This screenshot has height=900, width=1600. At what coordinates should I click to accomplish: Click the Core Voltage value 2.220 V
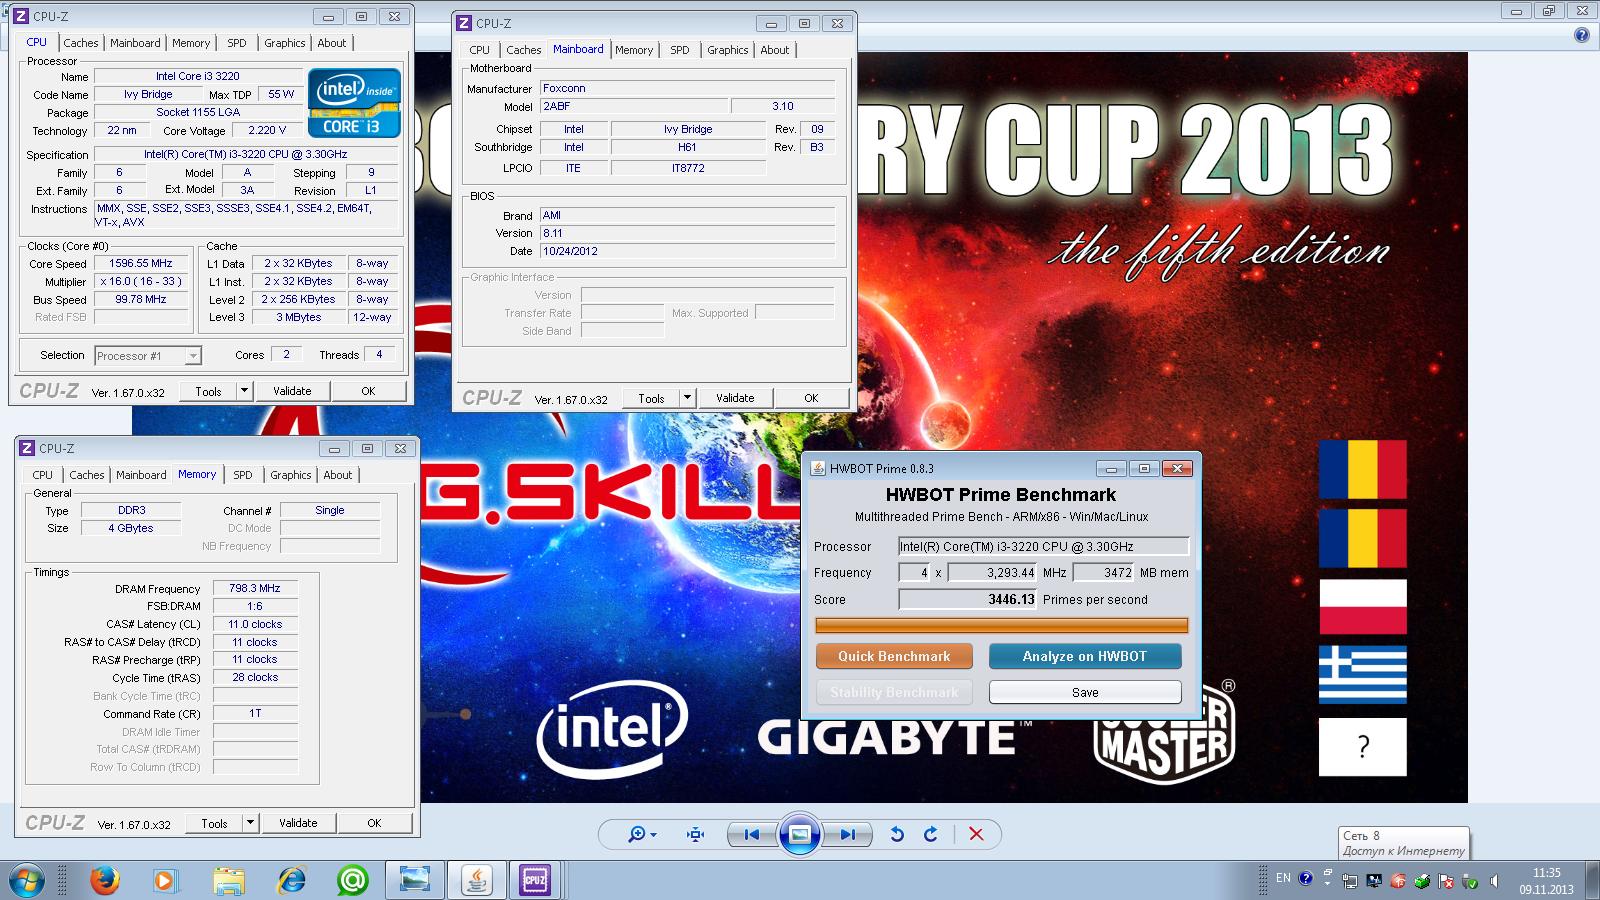(267, 131)
